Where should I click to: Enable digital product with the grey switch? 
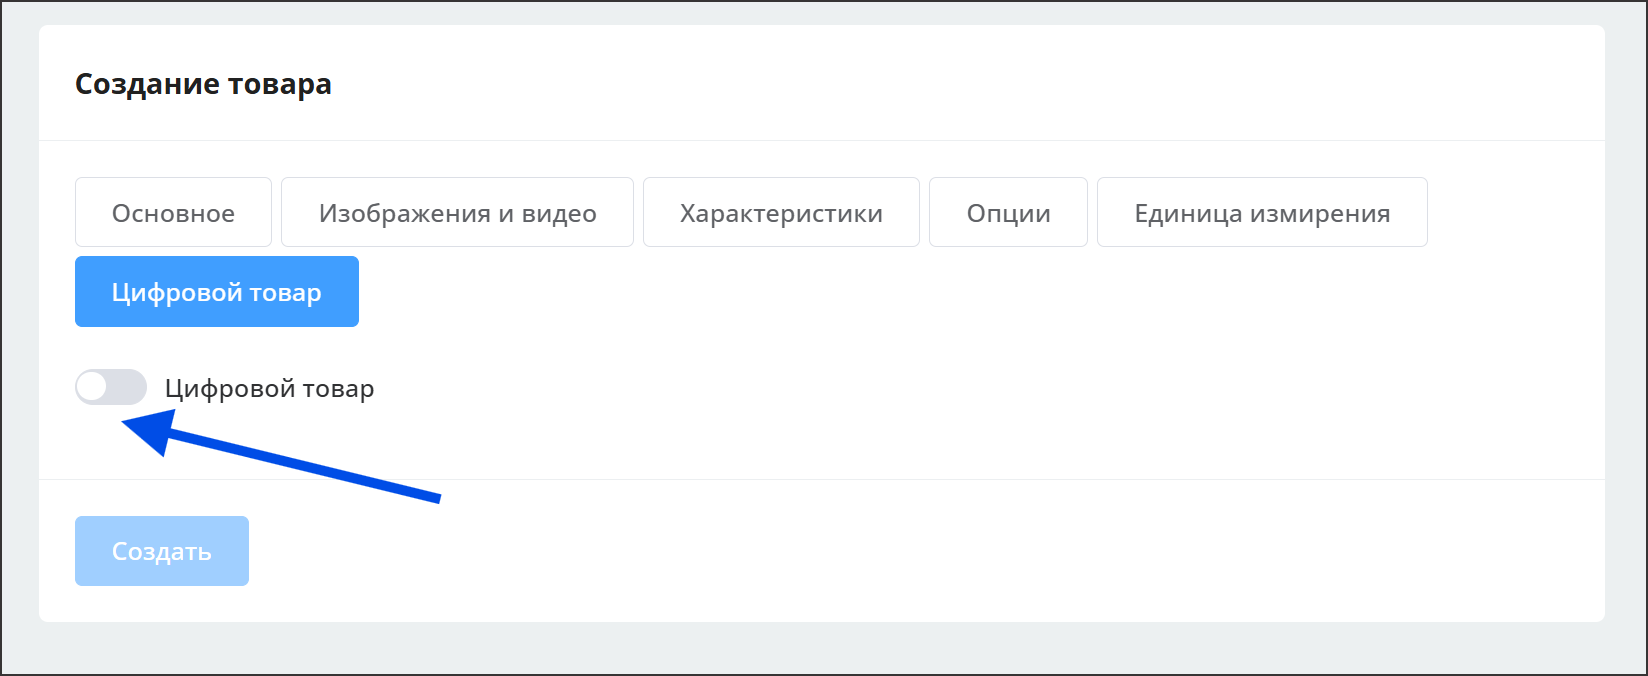click(111, 387)
